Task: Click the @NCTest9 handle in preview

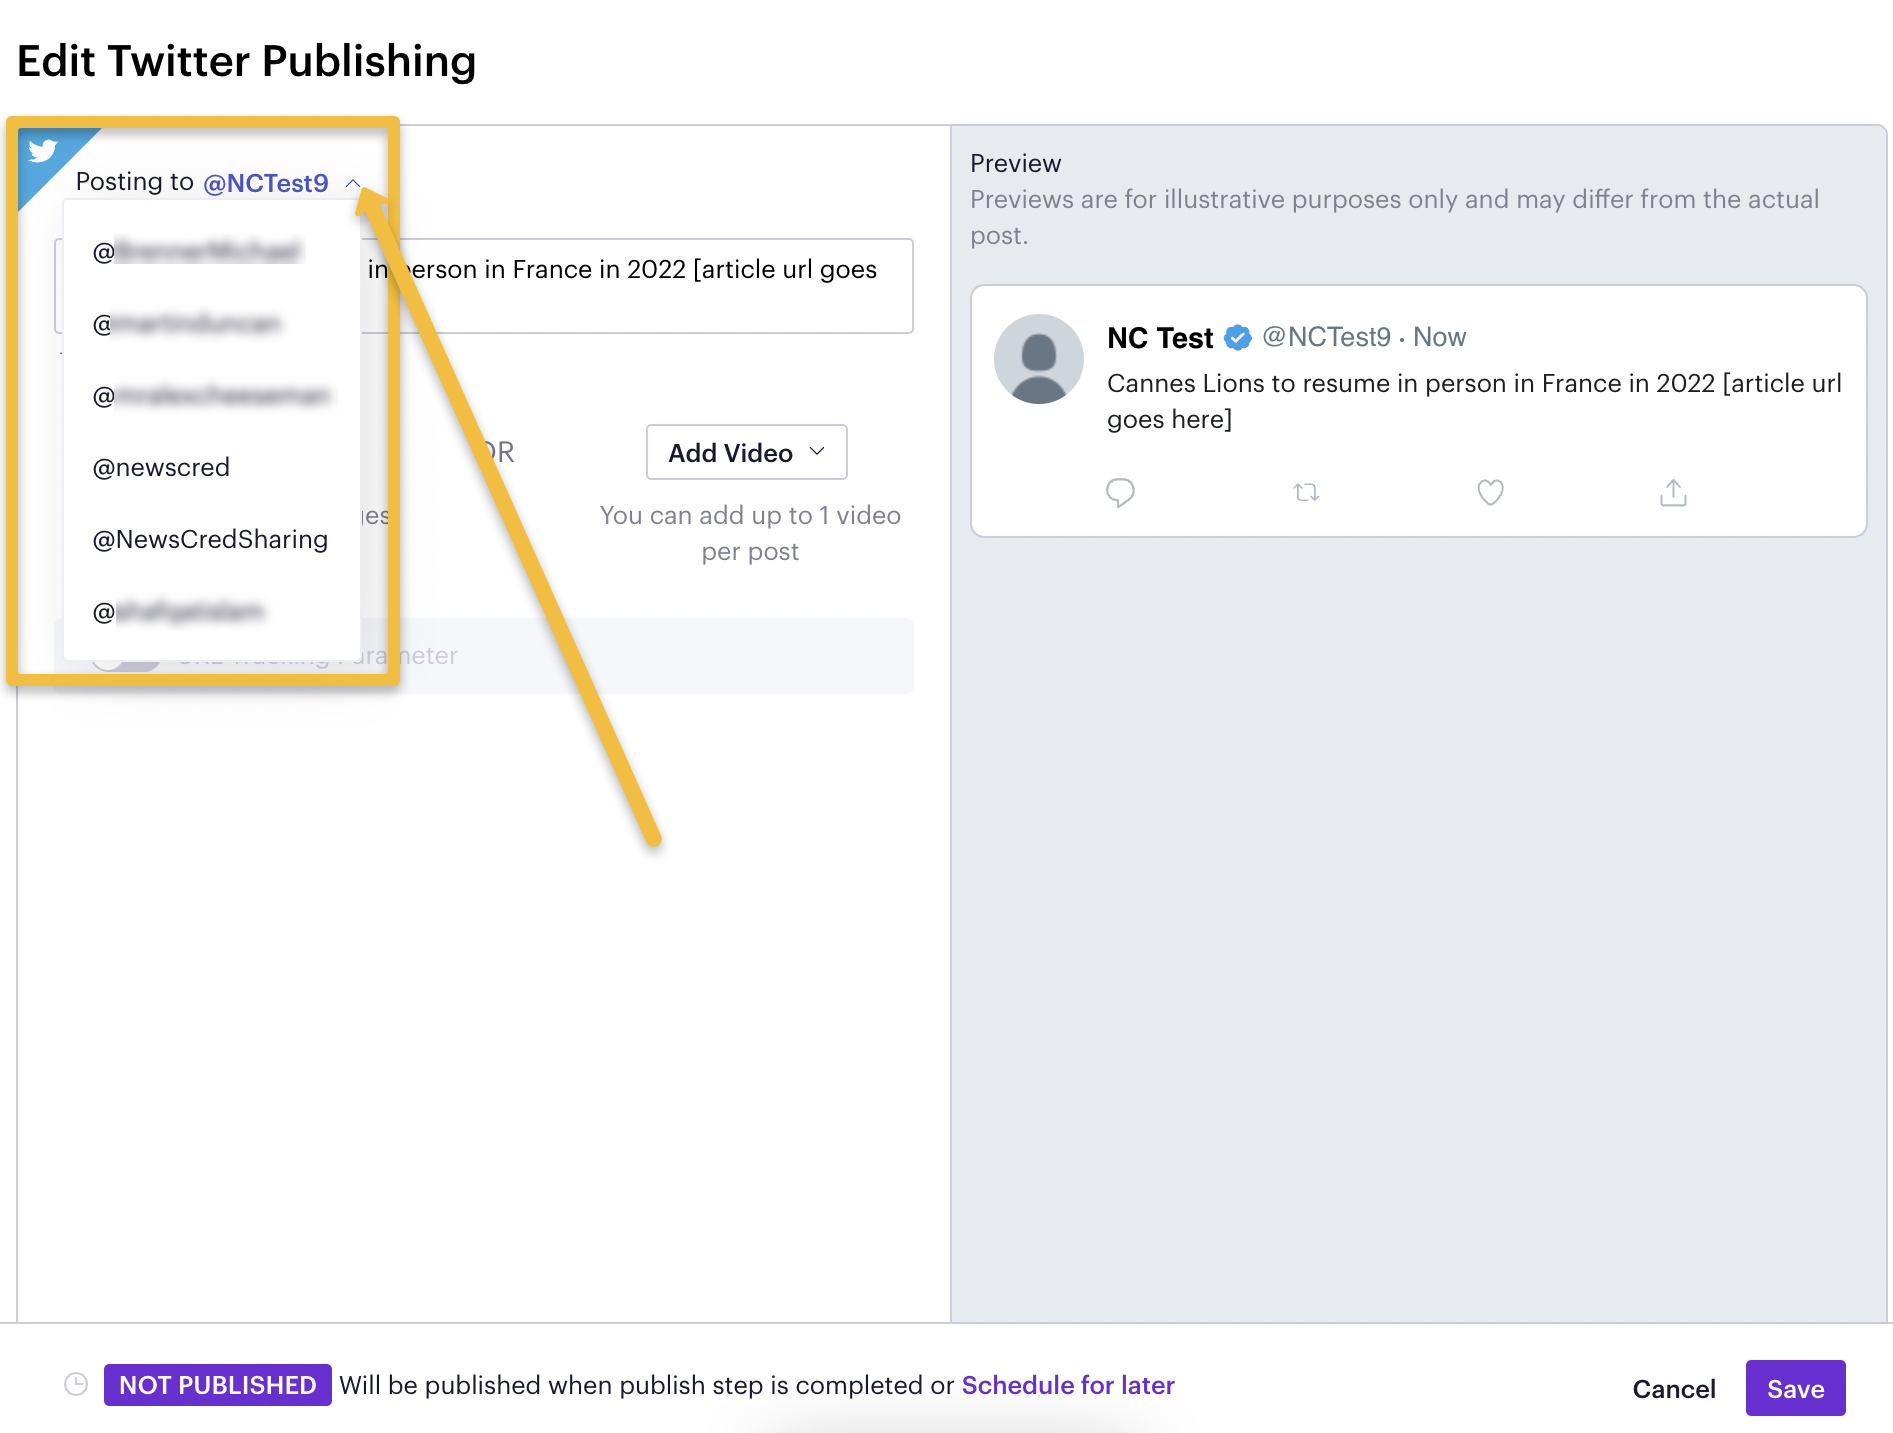Action: (1326, 337)
